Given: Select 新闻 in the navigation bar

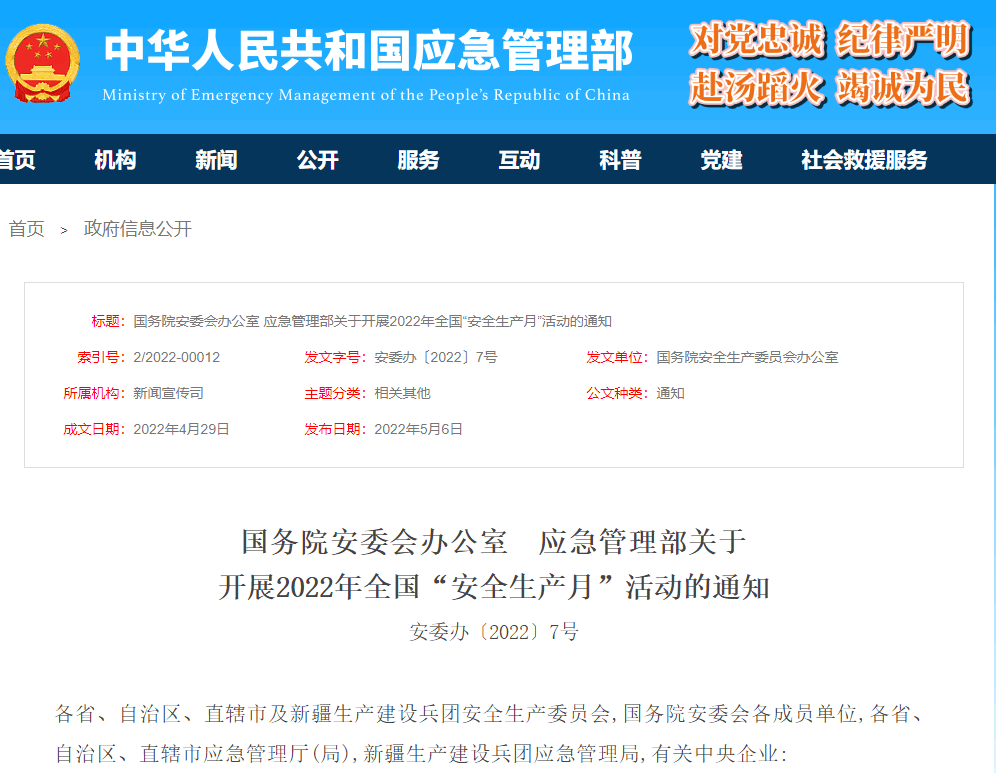Looking at the screenshot, I should [216, 160].
